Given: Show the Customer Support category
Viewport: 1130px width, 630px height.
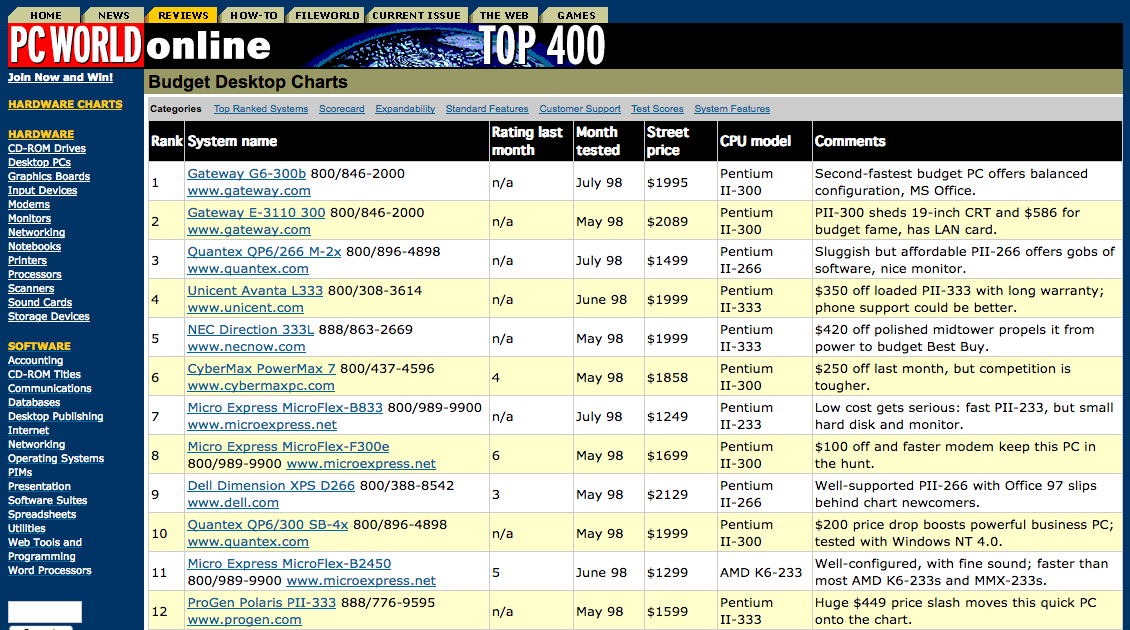Looking at the screenshot, I should [x=580, y=109].
